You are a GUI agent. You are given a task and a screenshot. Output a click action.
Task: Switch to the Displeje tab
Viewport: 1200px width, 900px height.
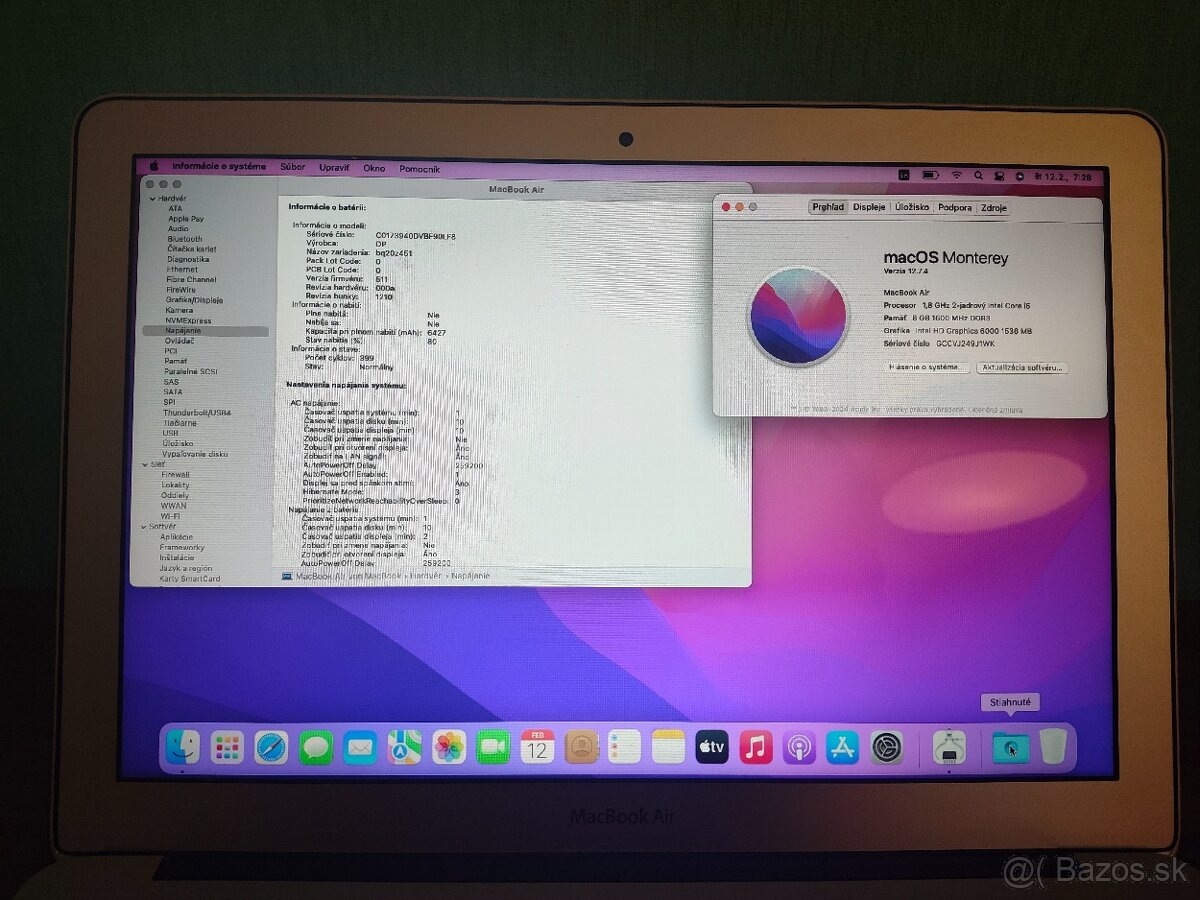tap(868, 208)
